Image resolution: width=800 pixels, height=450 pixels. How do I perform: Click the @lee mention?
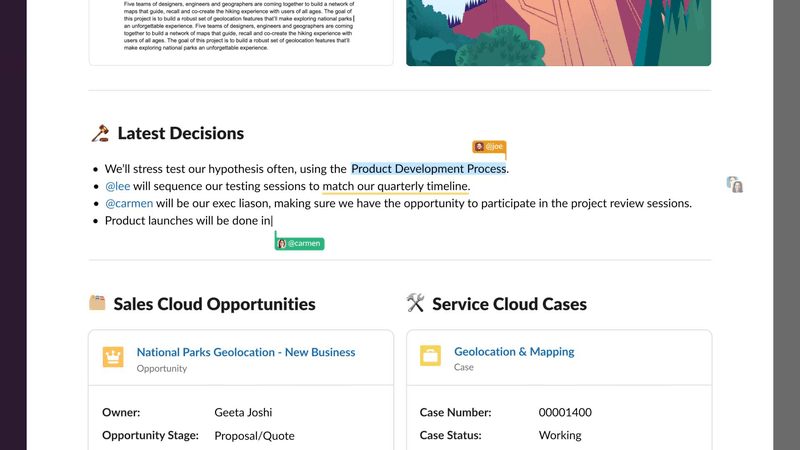pyautogui.click(x=117, y=186)
